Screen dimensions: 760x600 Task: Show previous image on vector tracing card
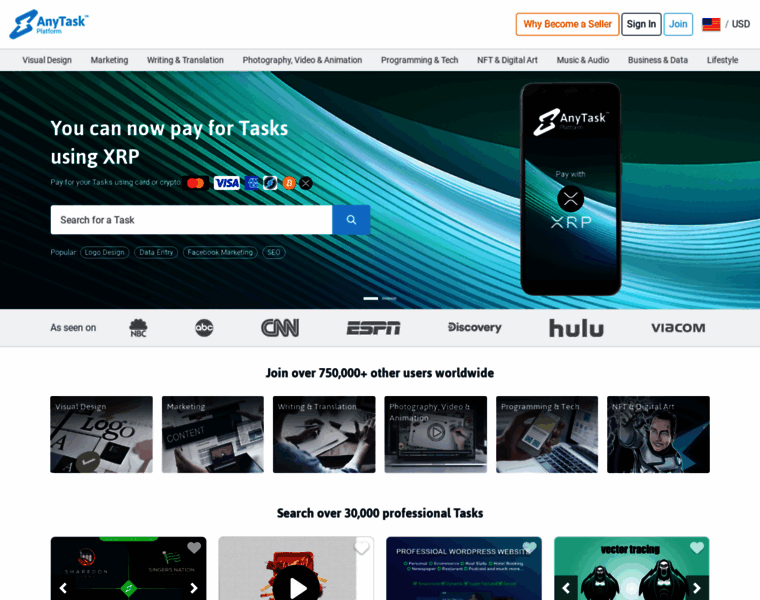click(566, 588)
